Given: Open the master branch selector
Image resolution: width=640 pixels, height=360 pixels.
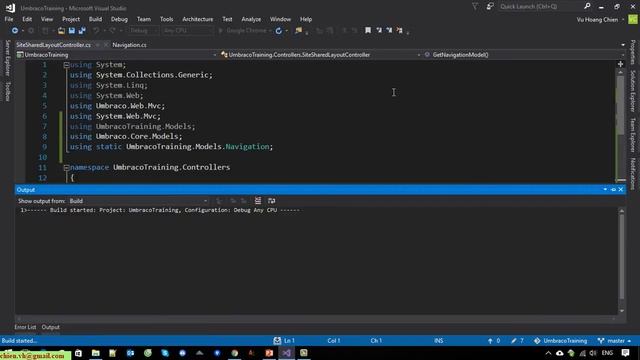Looking at the screenshot, I should (x=614, y=341).
